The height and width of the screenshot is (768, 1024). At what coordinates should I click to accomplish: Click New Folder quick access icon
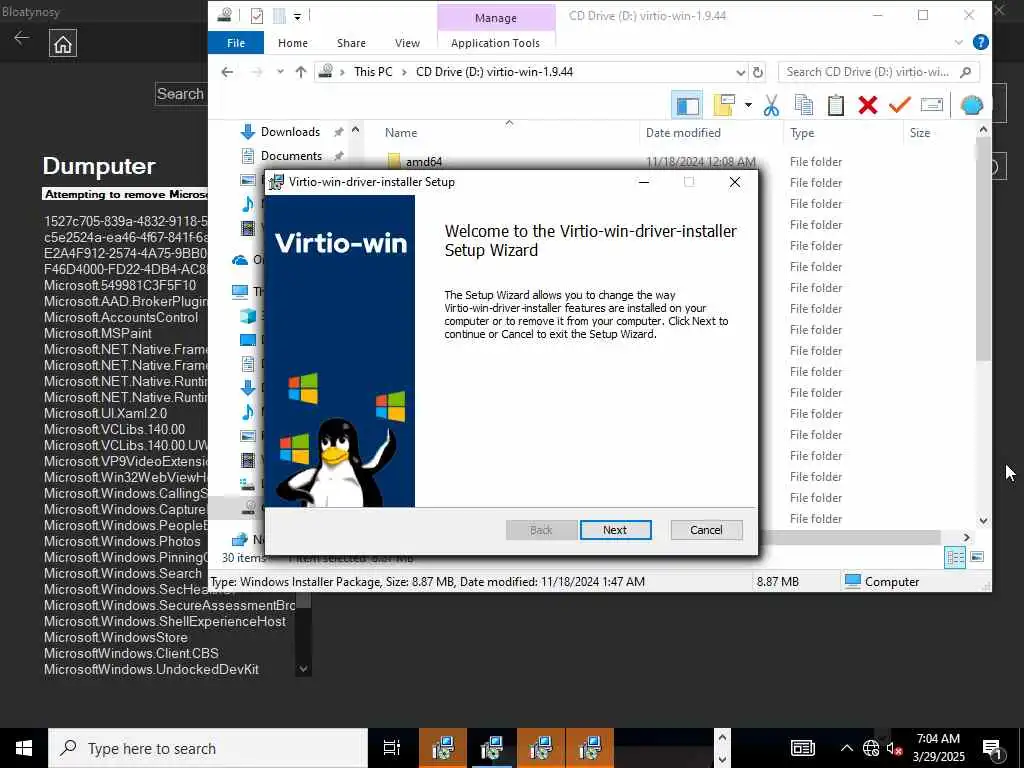point(280,15)
